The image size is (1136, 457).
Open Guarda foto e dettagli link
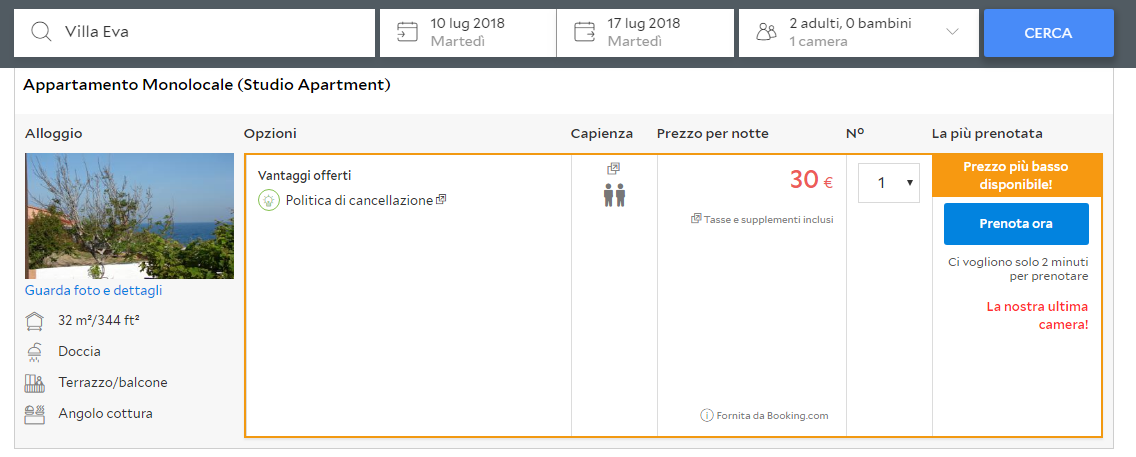coord(94,291)
